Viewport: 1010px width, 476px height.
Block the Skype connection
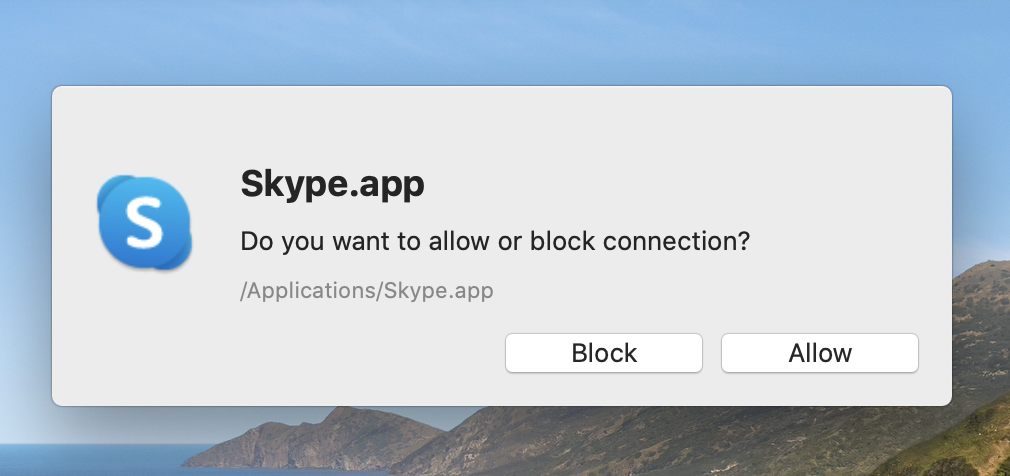point(604,353)
